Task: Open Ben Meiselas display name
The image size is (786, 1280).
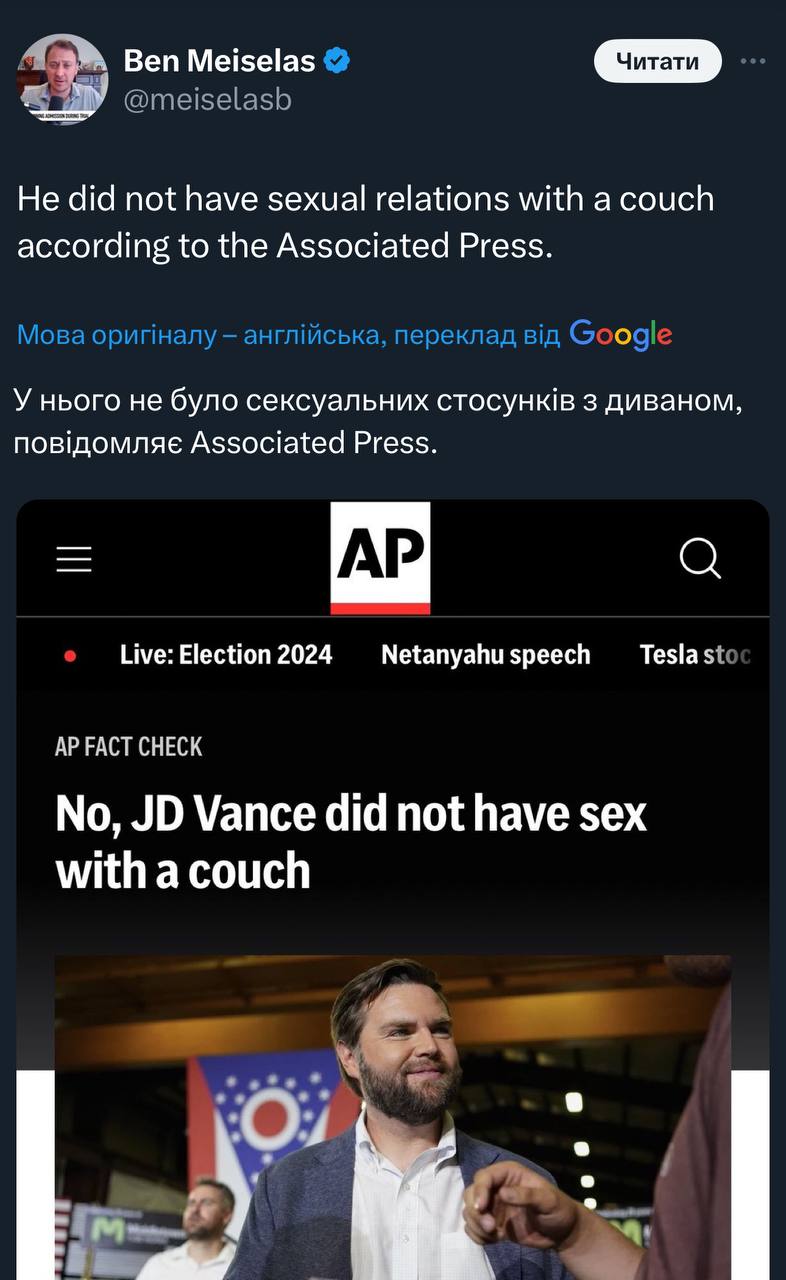Action: coord(219,62)
